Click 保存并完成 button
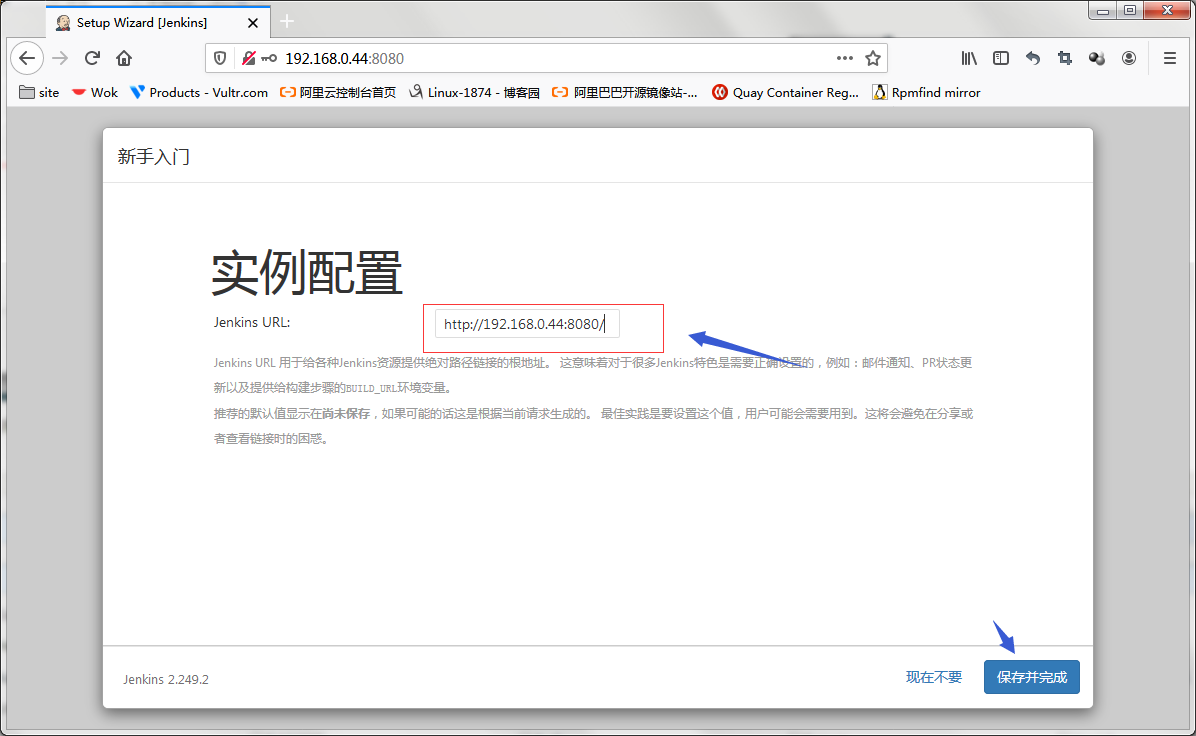This screenshot has height=736, width=1196. click(1031, 677)
